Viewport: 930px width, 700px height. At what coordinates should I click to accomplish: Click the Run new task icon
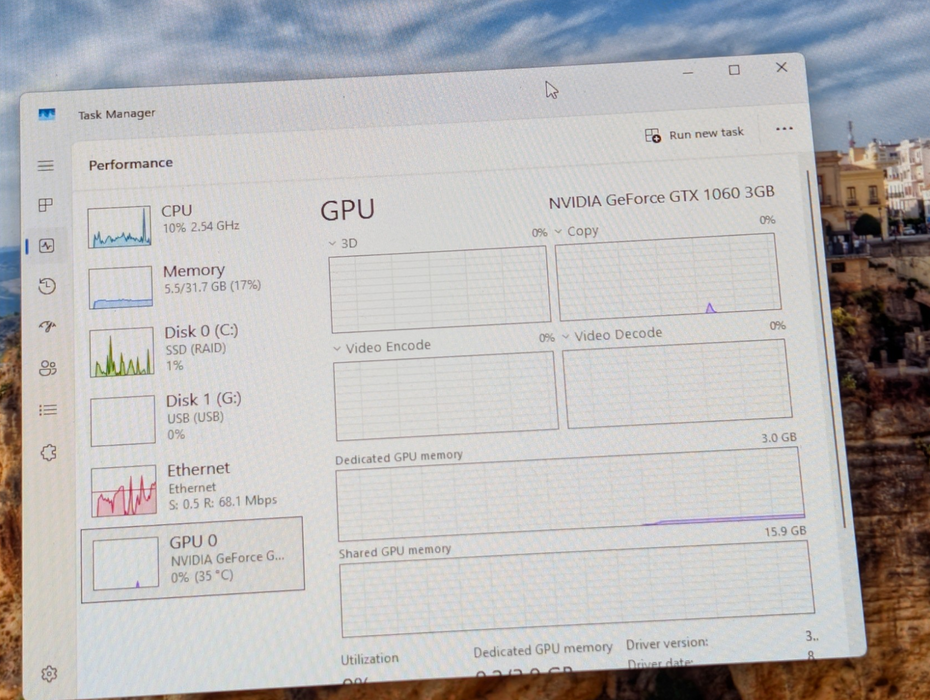pyautogui.click(x=652, y=136)
